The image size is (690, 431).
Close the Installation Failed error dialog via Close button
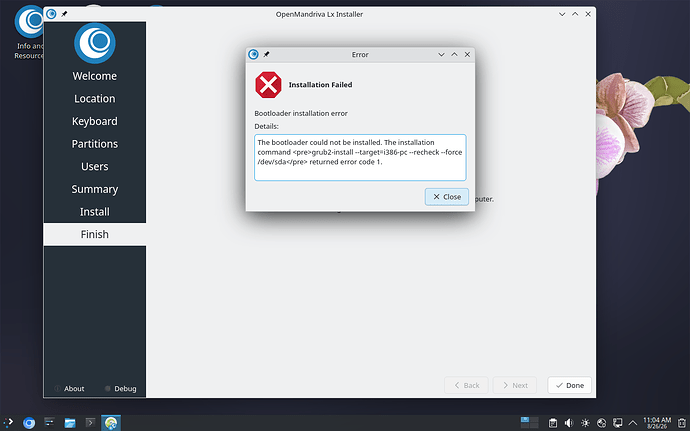click(447, 197)
